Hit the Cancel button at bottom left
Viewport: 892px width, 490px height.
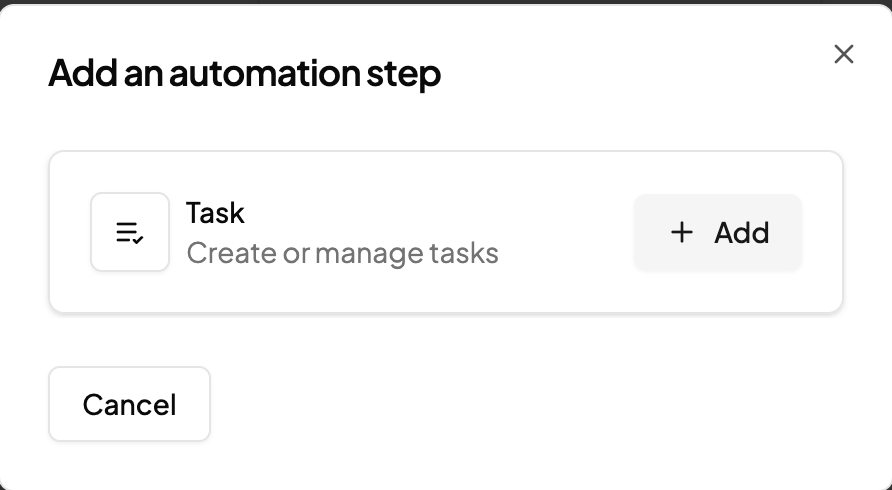click(x=129, y=404)
